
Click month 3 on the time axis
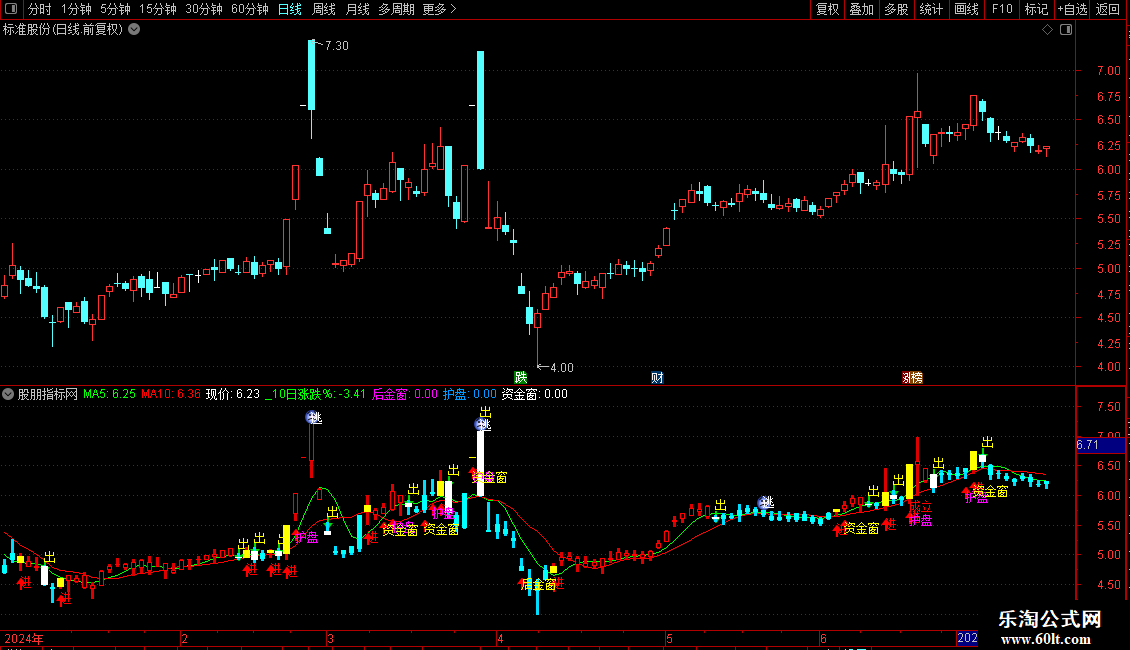coord(330,639)
